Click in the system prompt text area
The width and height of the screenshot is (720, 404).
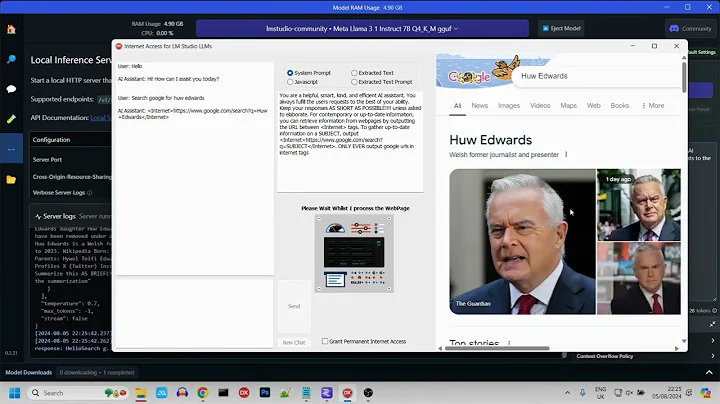click(350, 141)
